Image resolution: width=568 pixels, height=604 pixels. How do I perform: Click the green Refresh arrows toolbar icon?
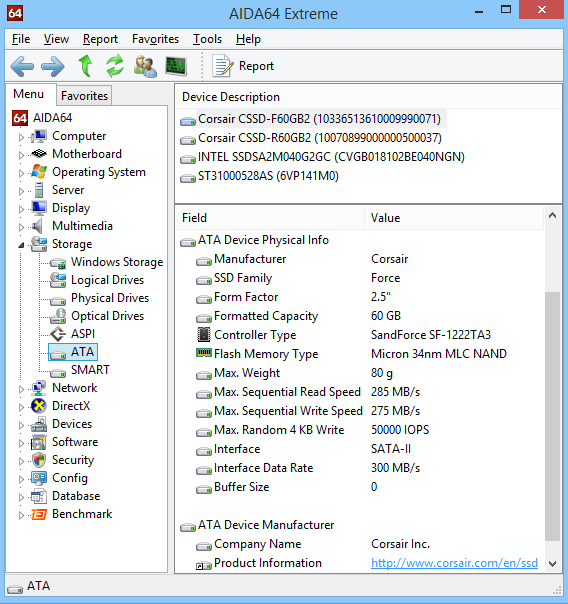point(115,65)
